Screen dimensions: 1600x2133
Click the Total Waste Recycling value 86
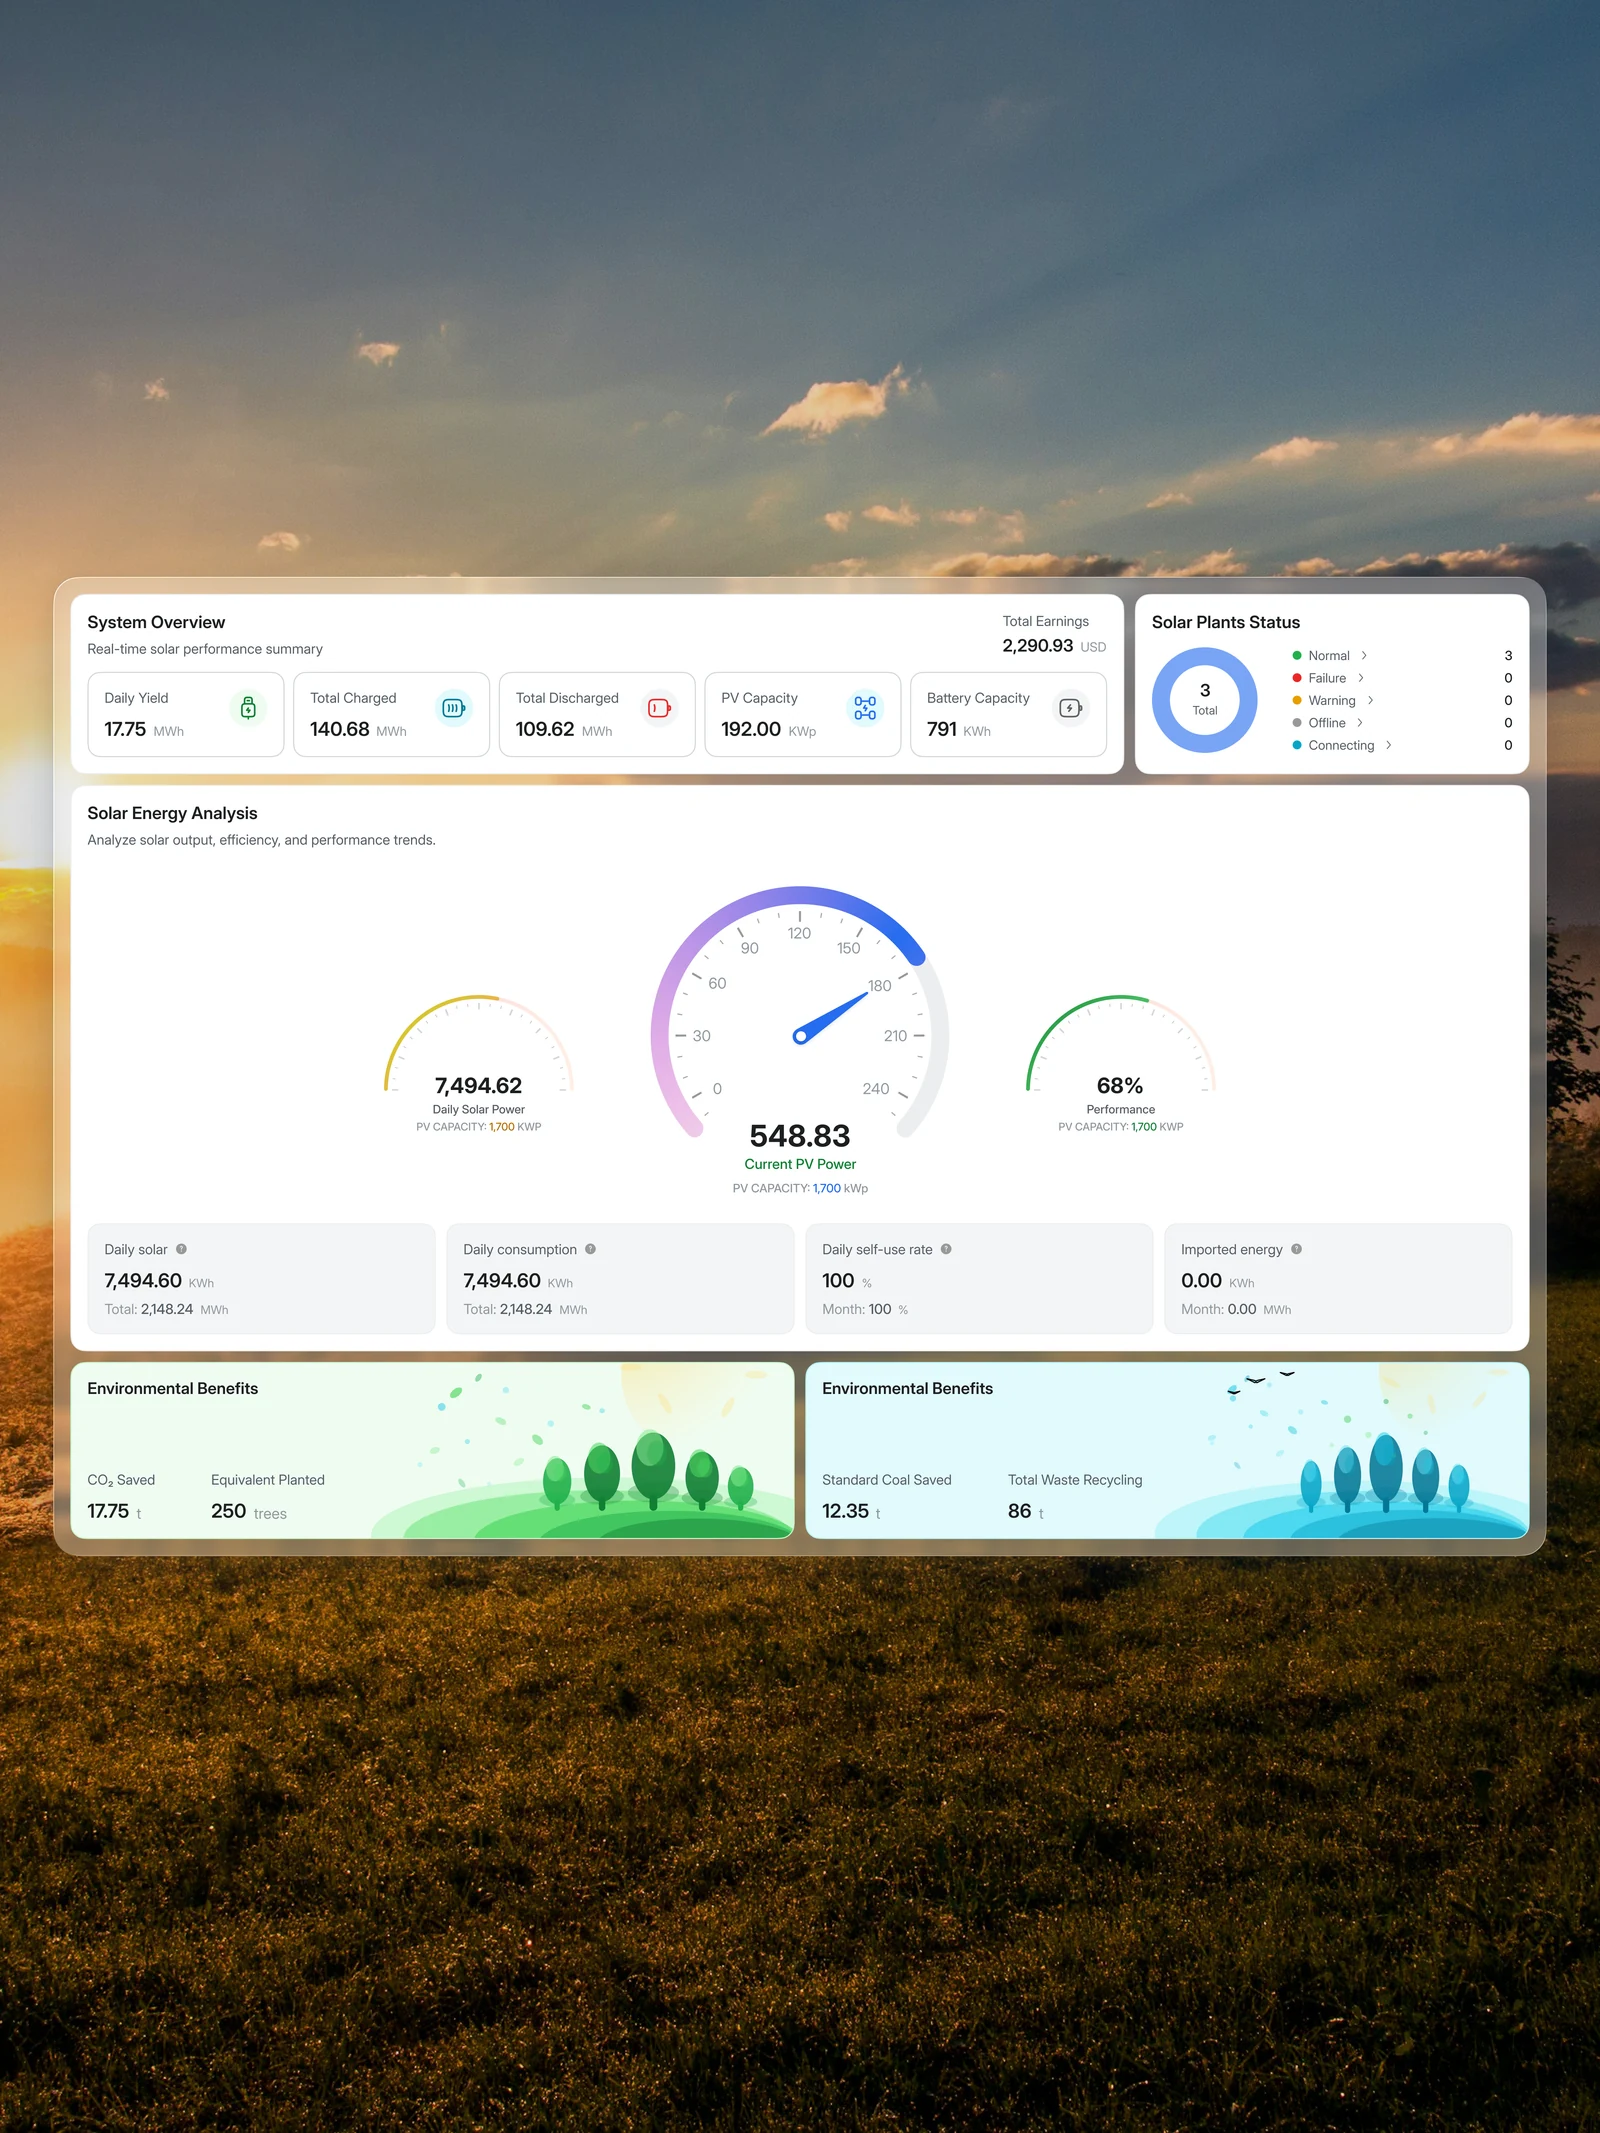[x=1019, y=1511]
